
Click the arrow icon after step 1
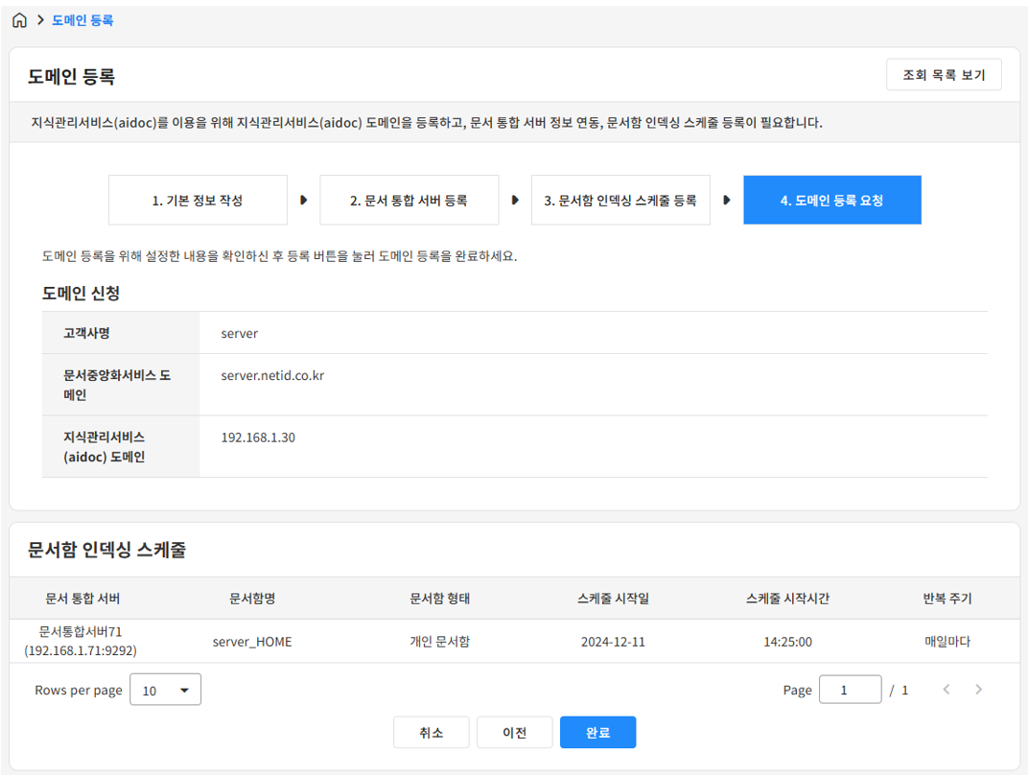(303, 200)
